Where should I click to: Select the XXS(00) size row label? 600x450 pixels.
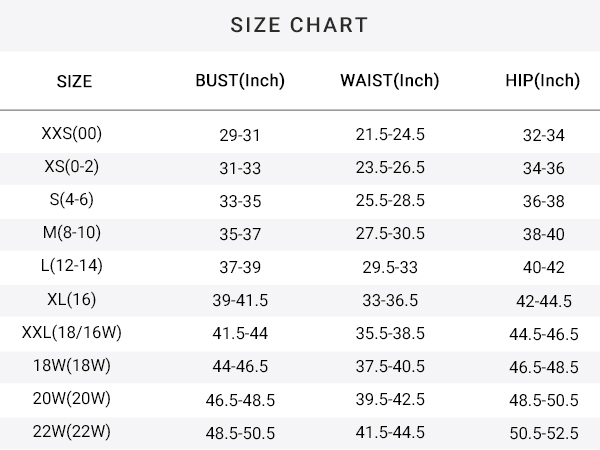click(x=72, y=134)
